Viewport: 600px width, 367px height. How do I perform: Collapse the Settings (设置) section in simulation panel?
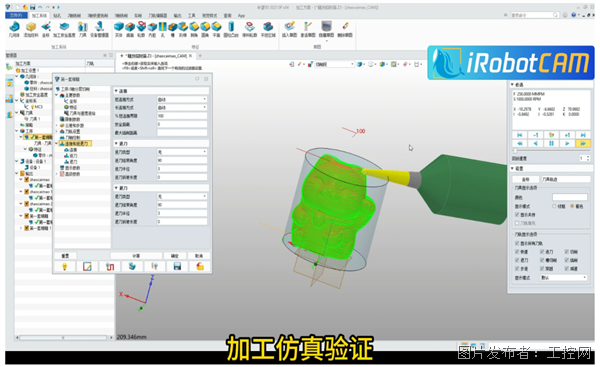(512, 168)
